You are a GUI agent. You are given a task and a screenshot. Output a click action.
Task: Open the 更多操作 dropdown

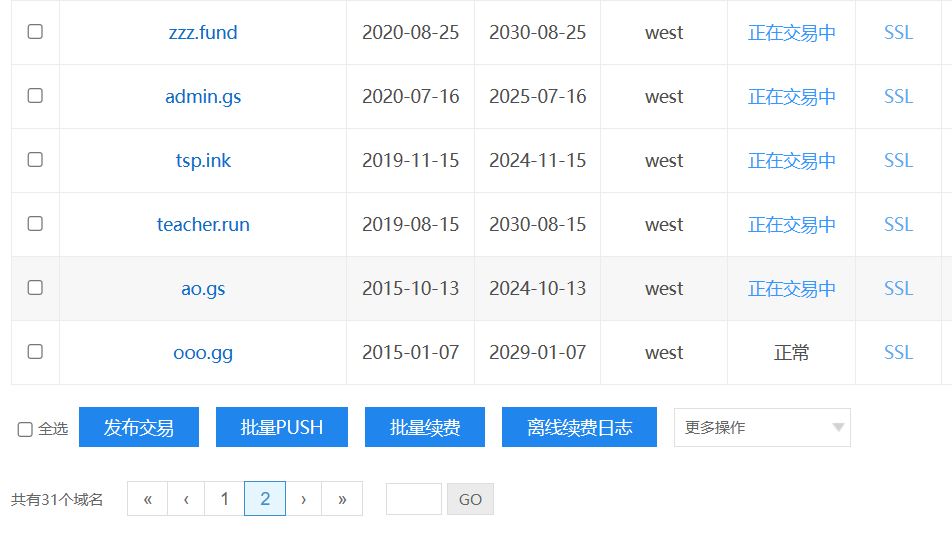tap(762, 427)
